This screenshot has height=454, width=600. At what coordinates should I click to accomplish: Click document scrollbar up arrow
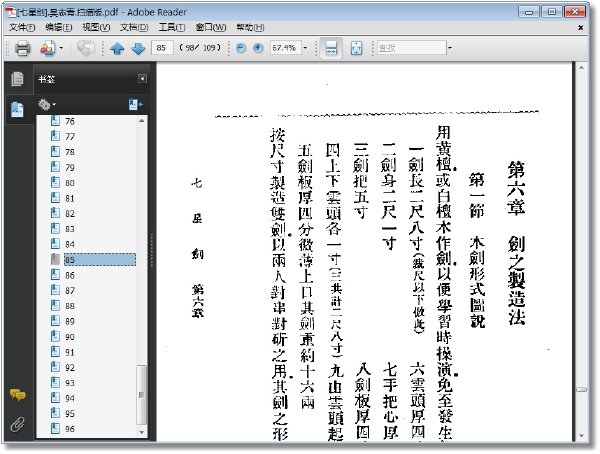tap(581, 68)
